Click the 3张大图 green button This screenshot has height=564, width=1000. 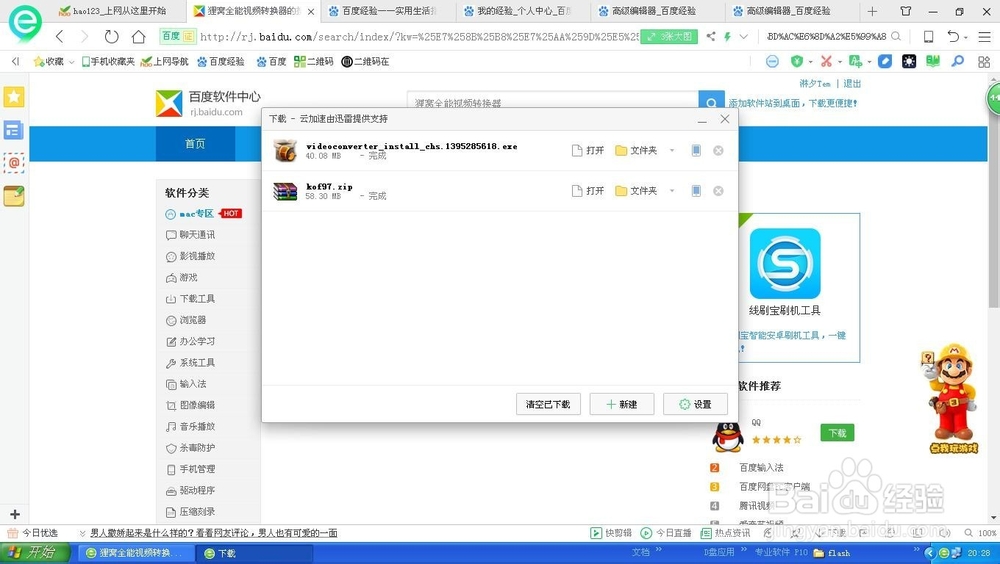[x=669, y=37]
